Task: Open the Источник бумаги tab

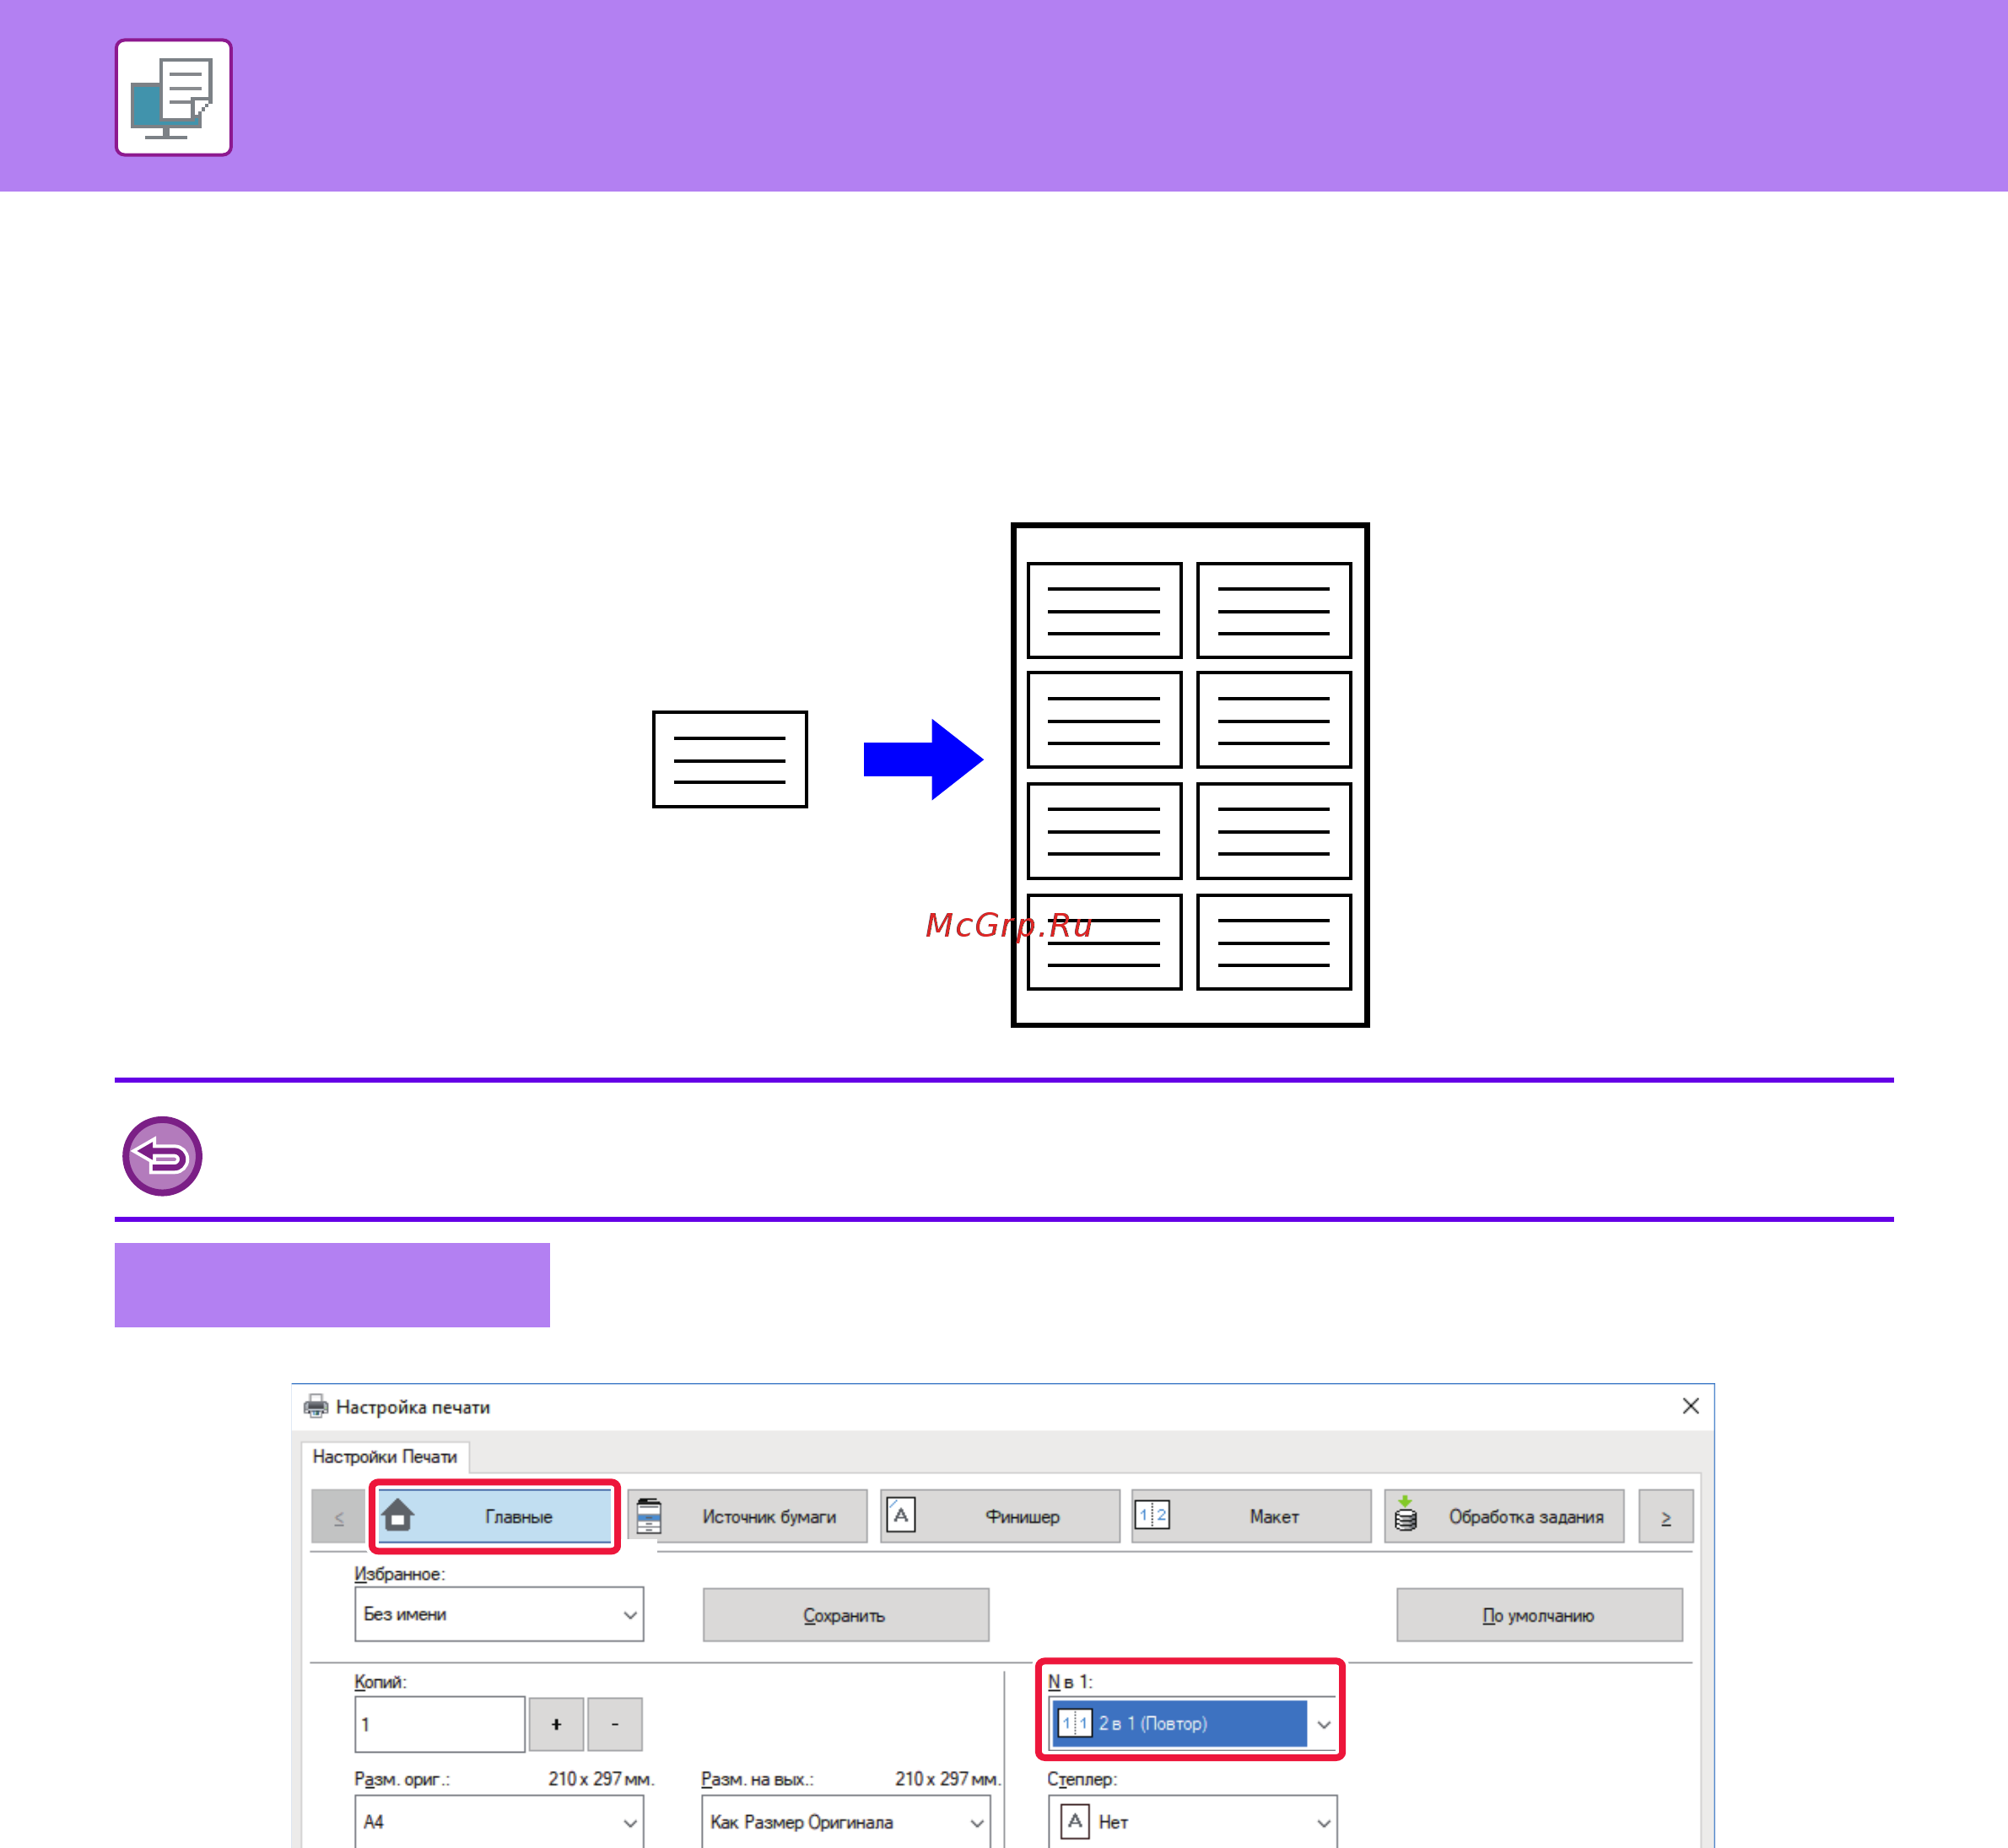Action: pyautogui.click(x=748, y=1516)
